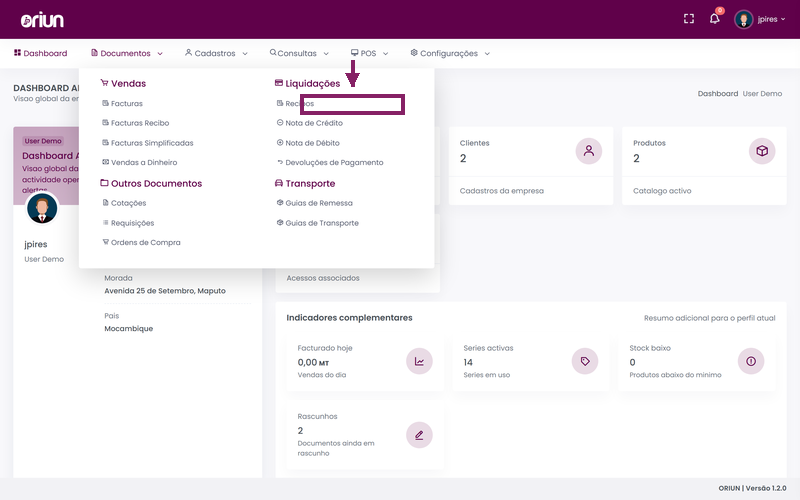800x500 pixels.
Task: Click the Guias de Transporte box icon
Action: coord(280,222)
